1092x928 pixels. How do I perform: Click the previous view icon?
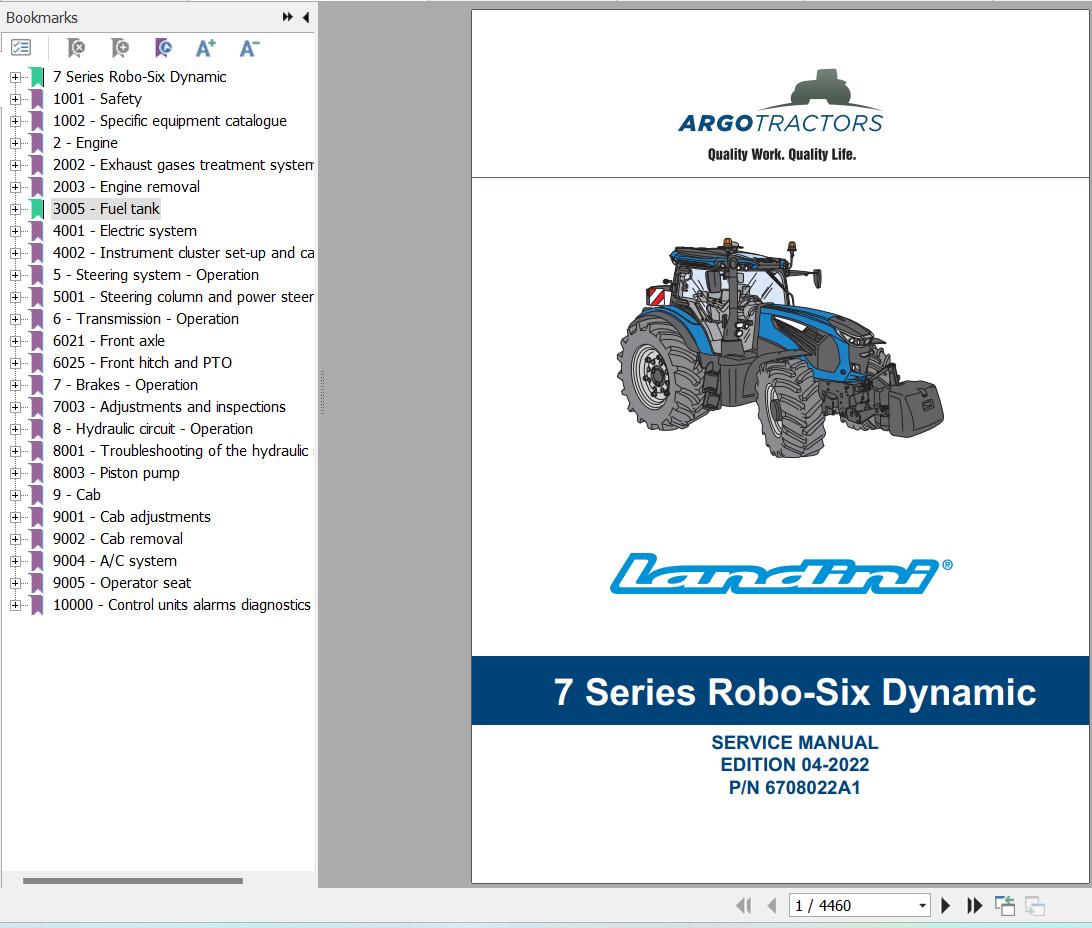tap(1004, 905)
